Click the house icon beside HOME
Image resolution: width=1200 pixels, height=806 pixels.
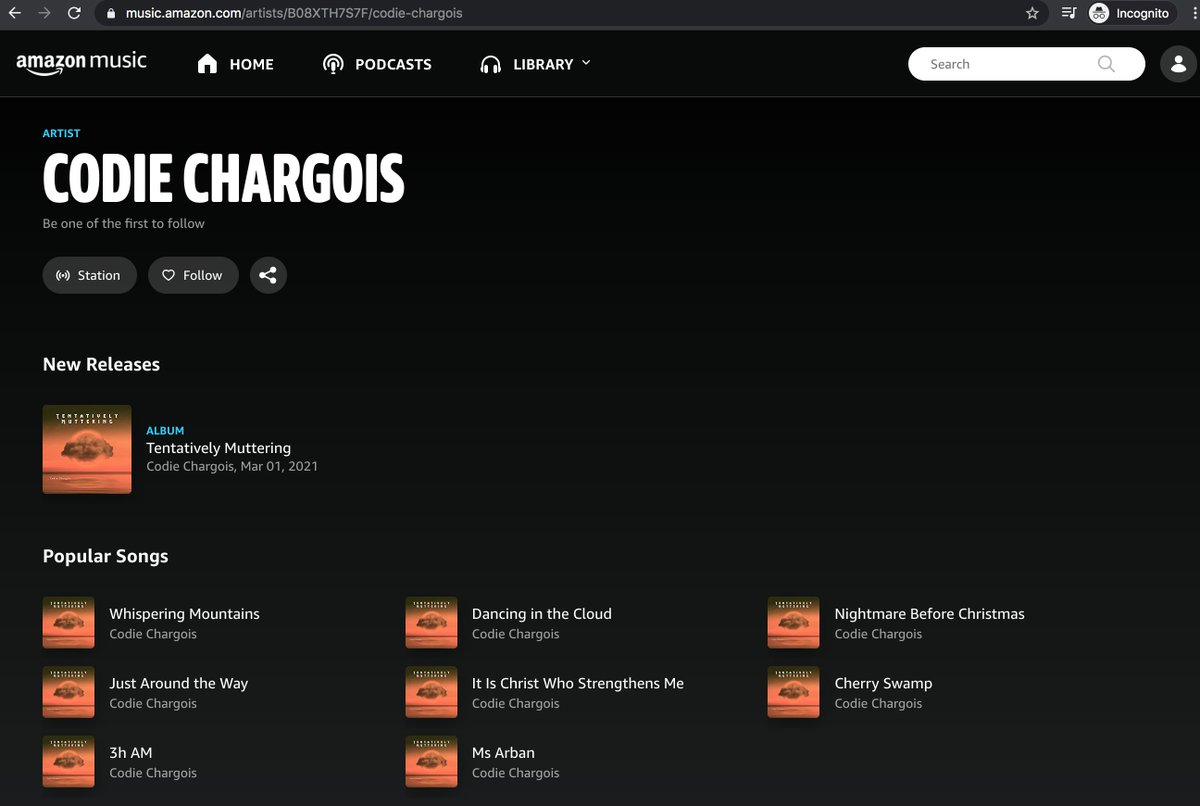click(208, 64)
